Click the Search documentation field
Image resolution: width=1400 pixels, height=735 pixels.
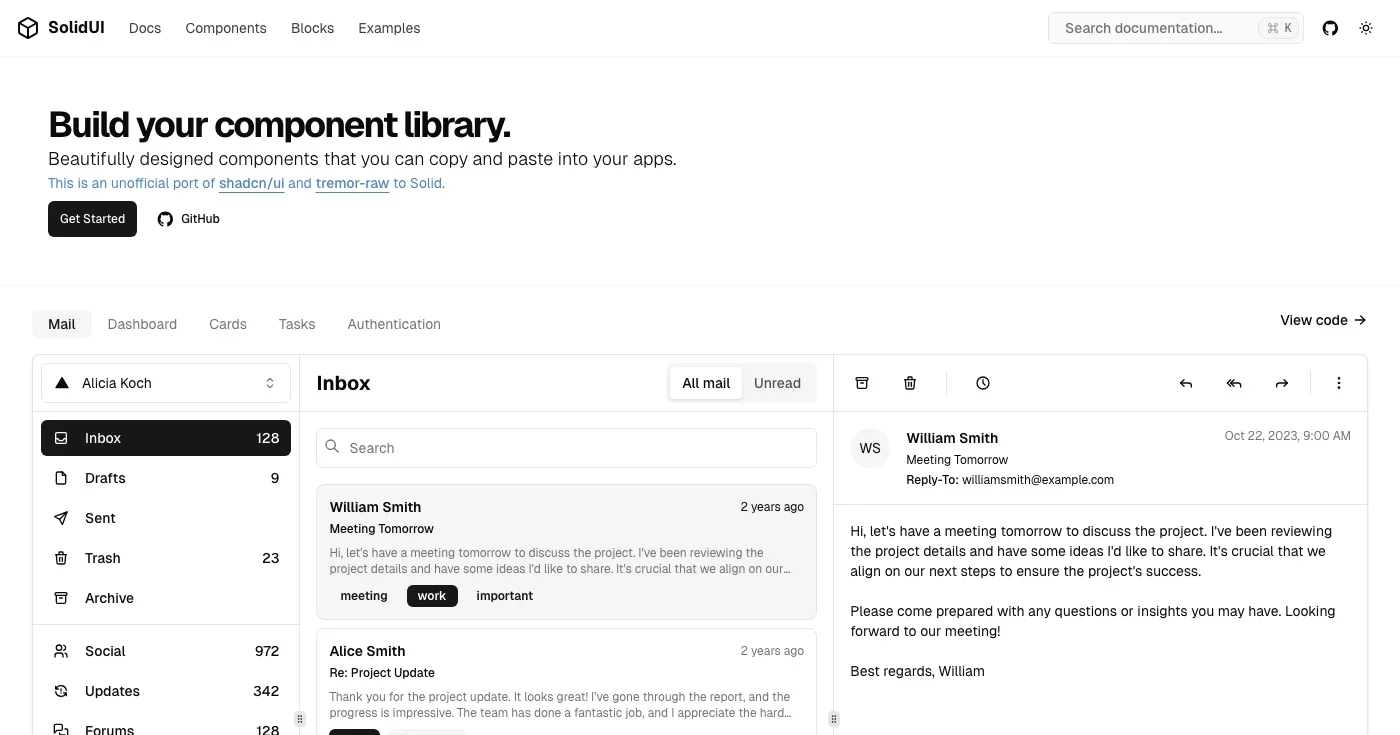coord(1176,28)
